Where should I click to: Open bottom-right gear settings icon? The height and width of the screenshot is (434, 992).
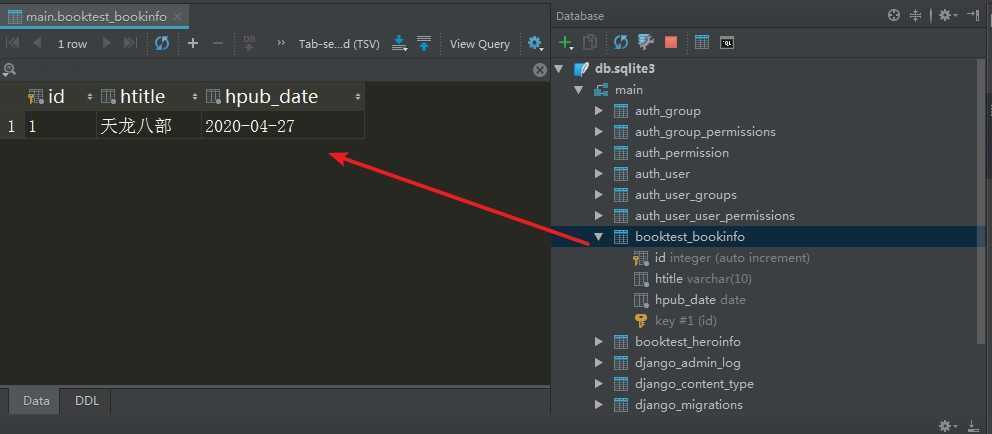tap(947, 426)
